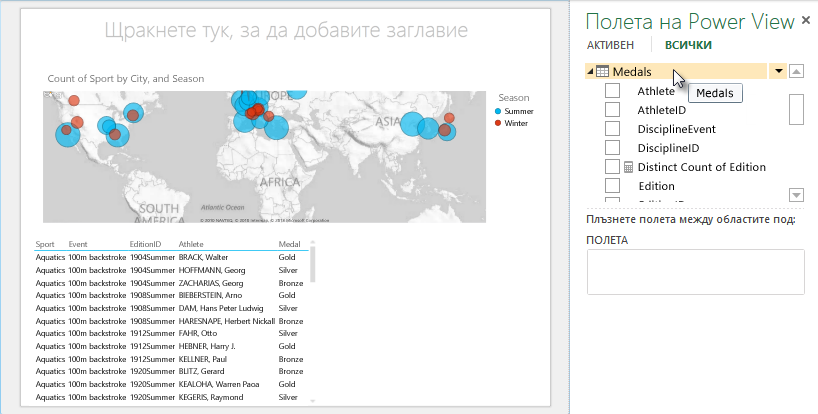Image resolution: width=818 pixels, height=414 pixels.
Task: Click the table's vertical scrollbar thumb
Action: 312,264
